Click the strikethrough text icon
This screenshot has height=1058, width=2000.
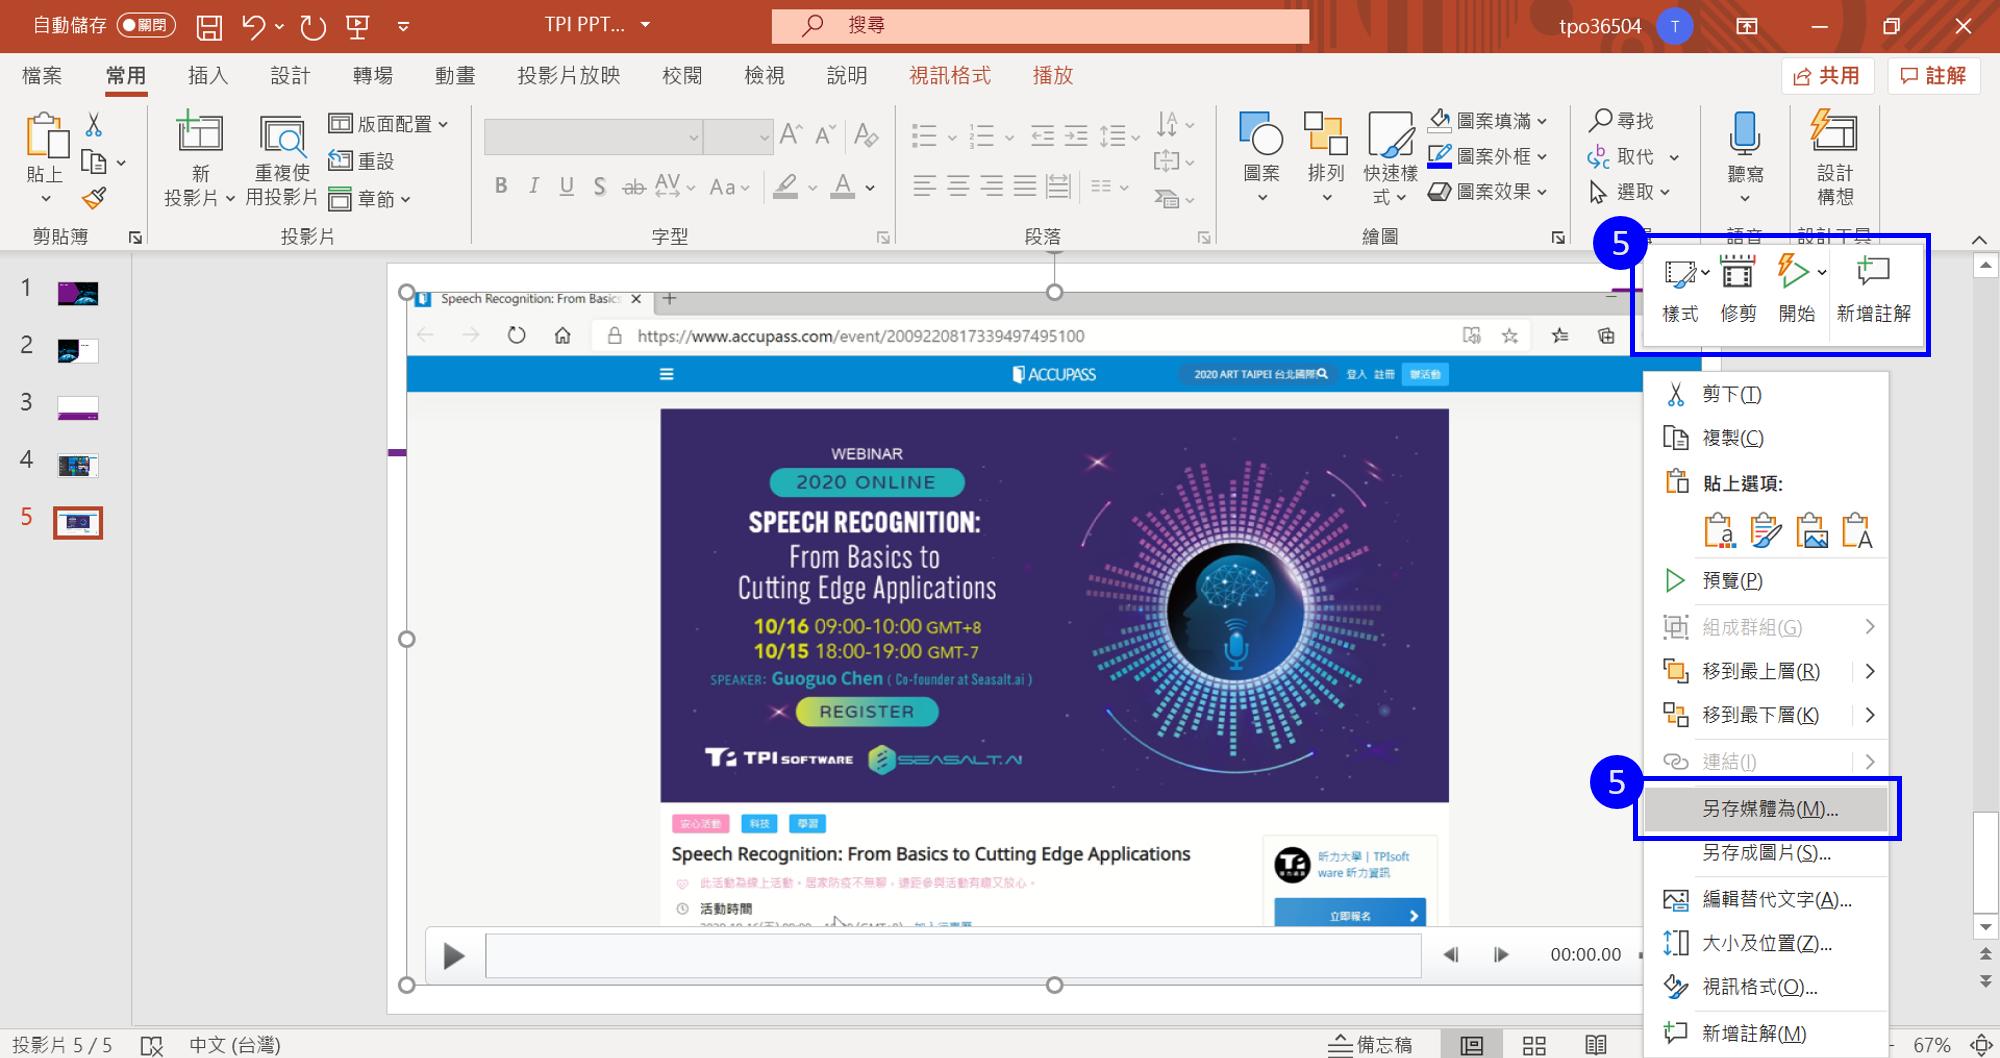[633, 186]
